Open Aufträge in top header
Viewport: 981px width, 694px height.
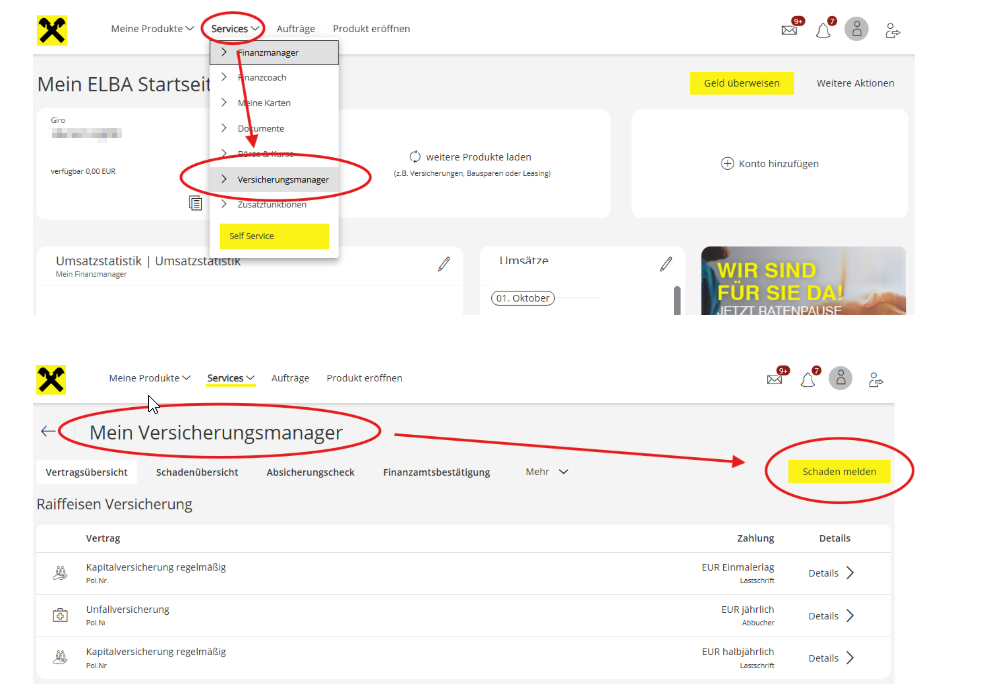(x=296, y=29)
